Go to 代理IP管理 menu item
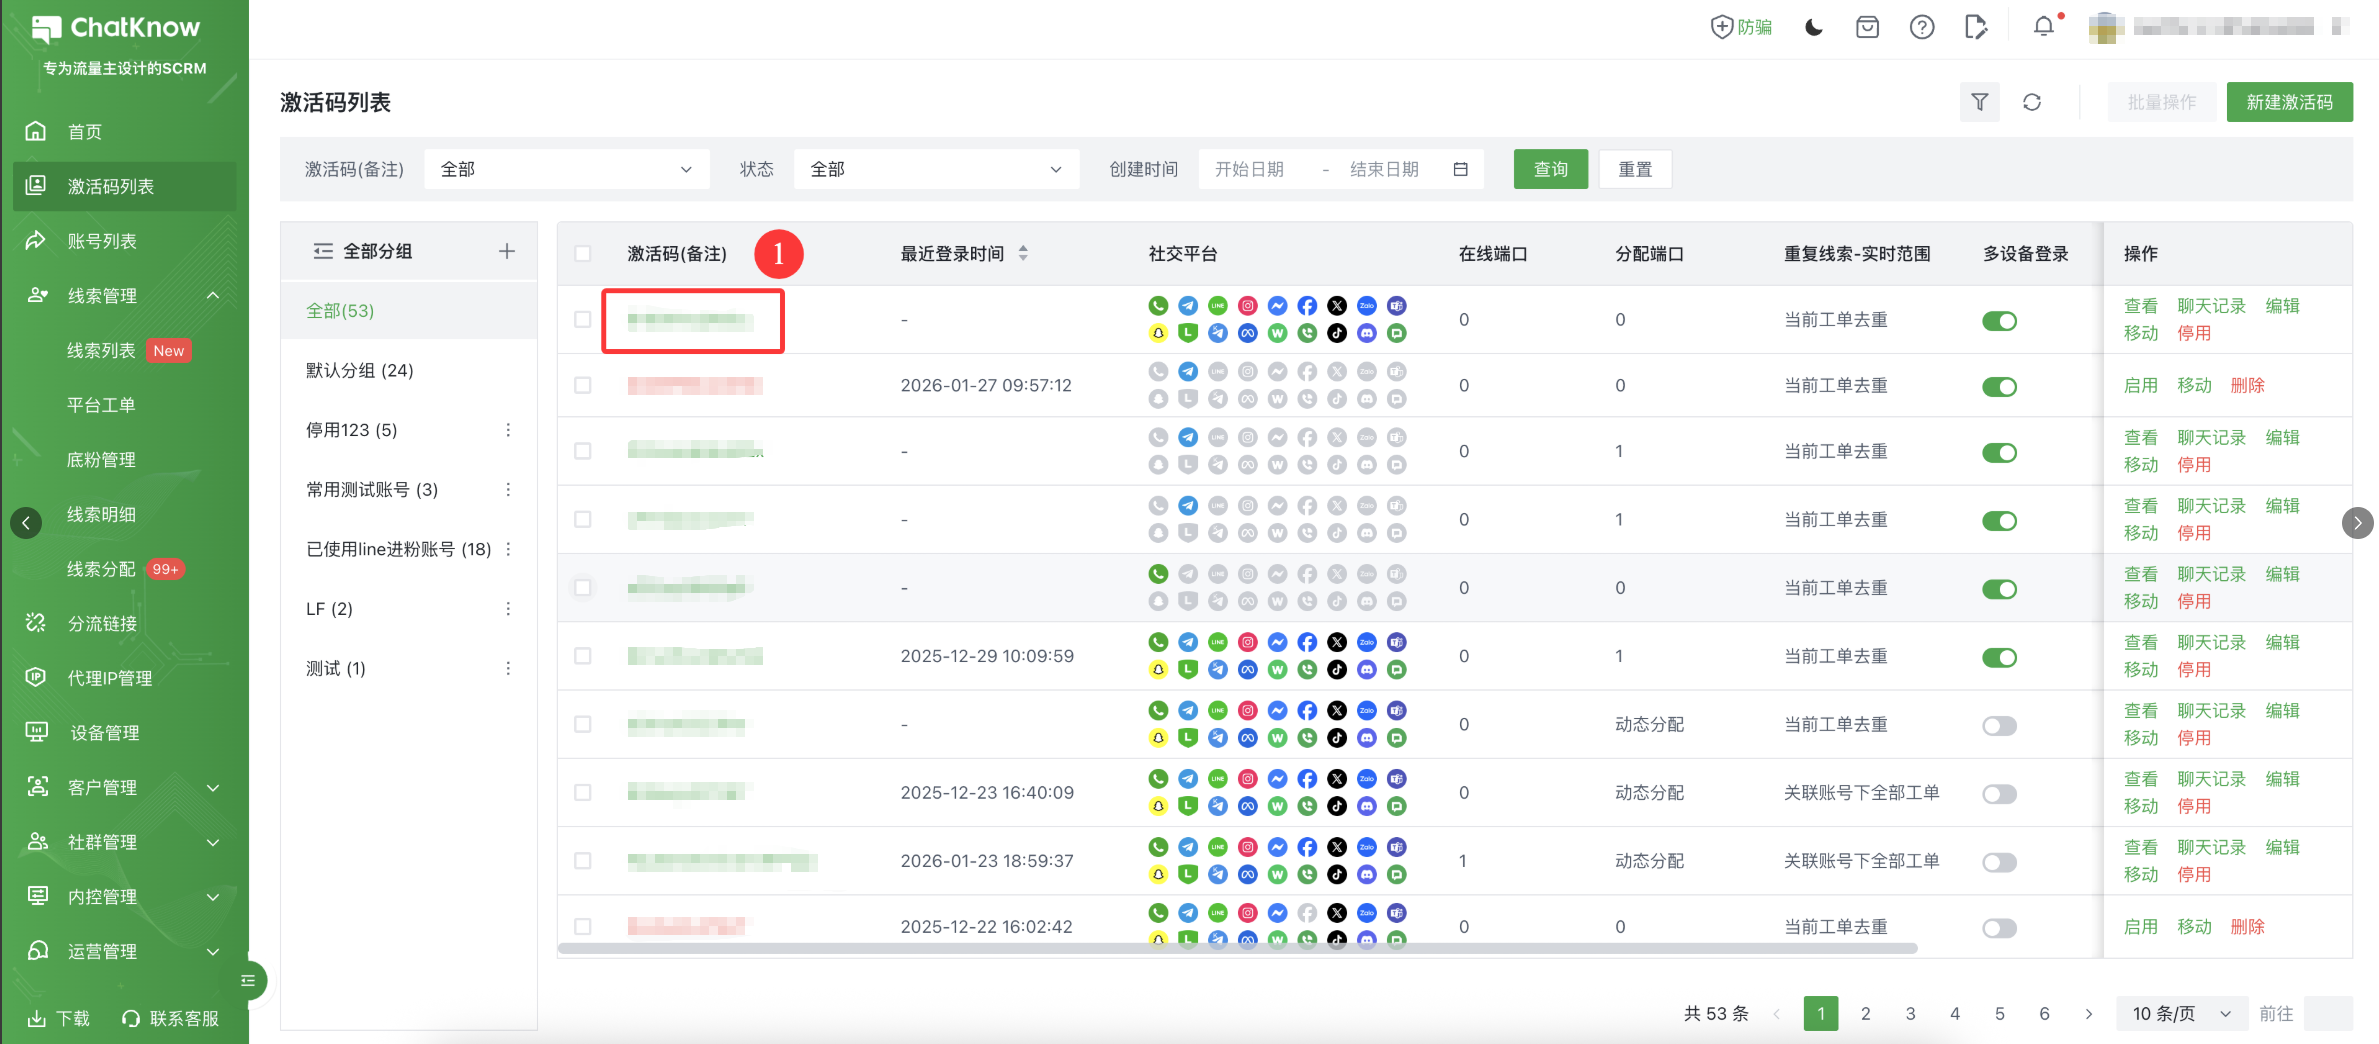Image resolution: width=2379 pixels, height=1044 pixels. 110,678
